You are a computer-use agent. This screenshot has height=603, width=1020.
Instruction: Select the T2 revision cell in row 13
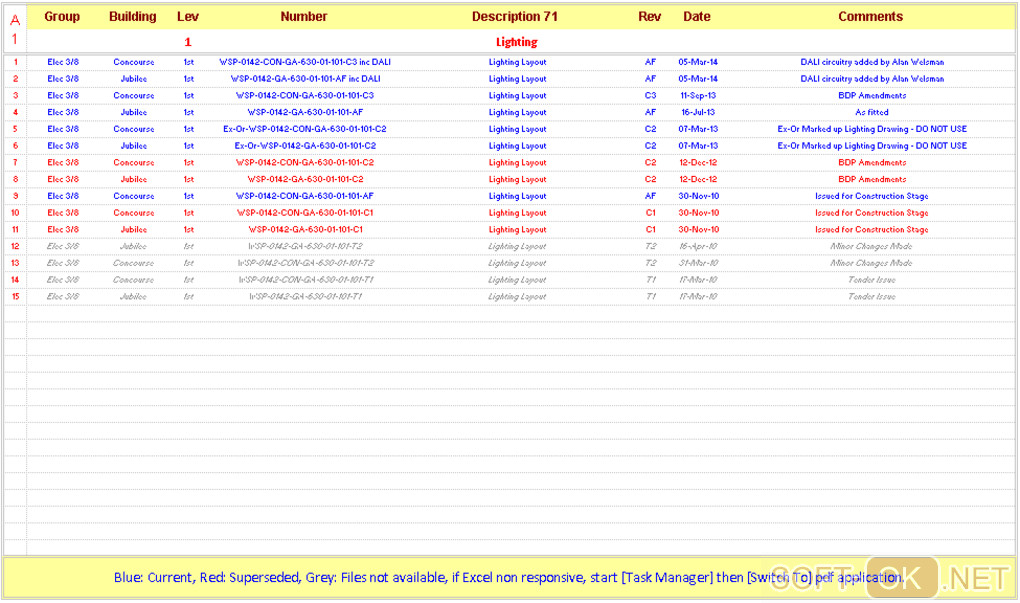coord(651,263)
